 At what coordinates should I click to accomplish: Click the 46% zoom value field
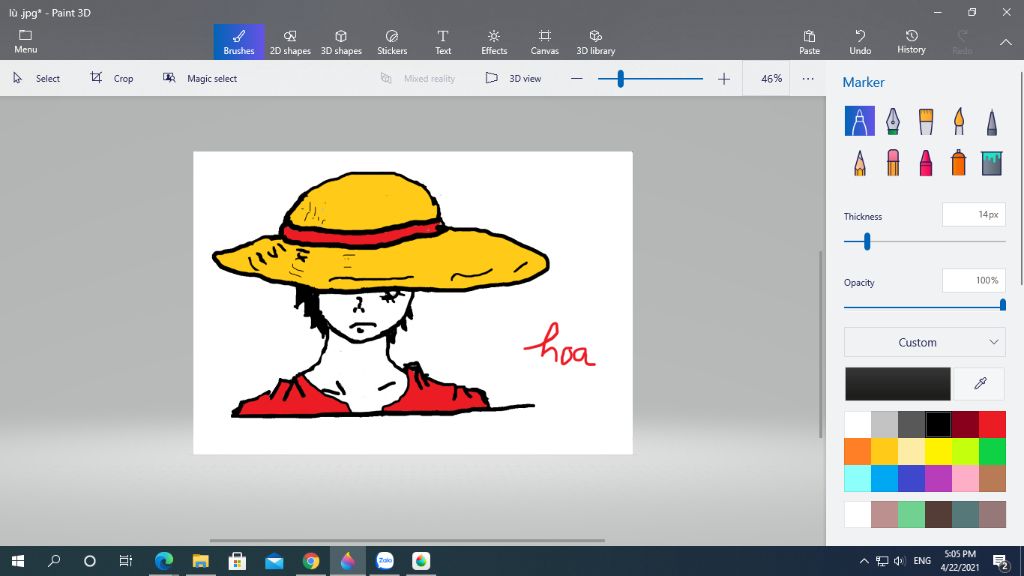[x=767, y=78]
